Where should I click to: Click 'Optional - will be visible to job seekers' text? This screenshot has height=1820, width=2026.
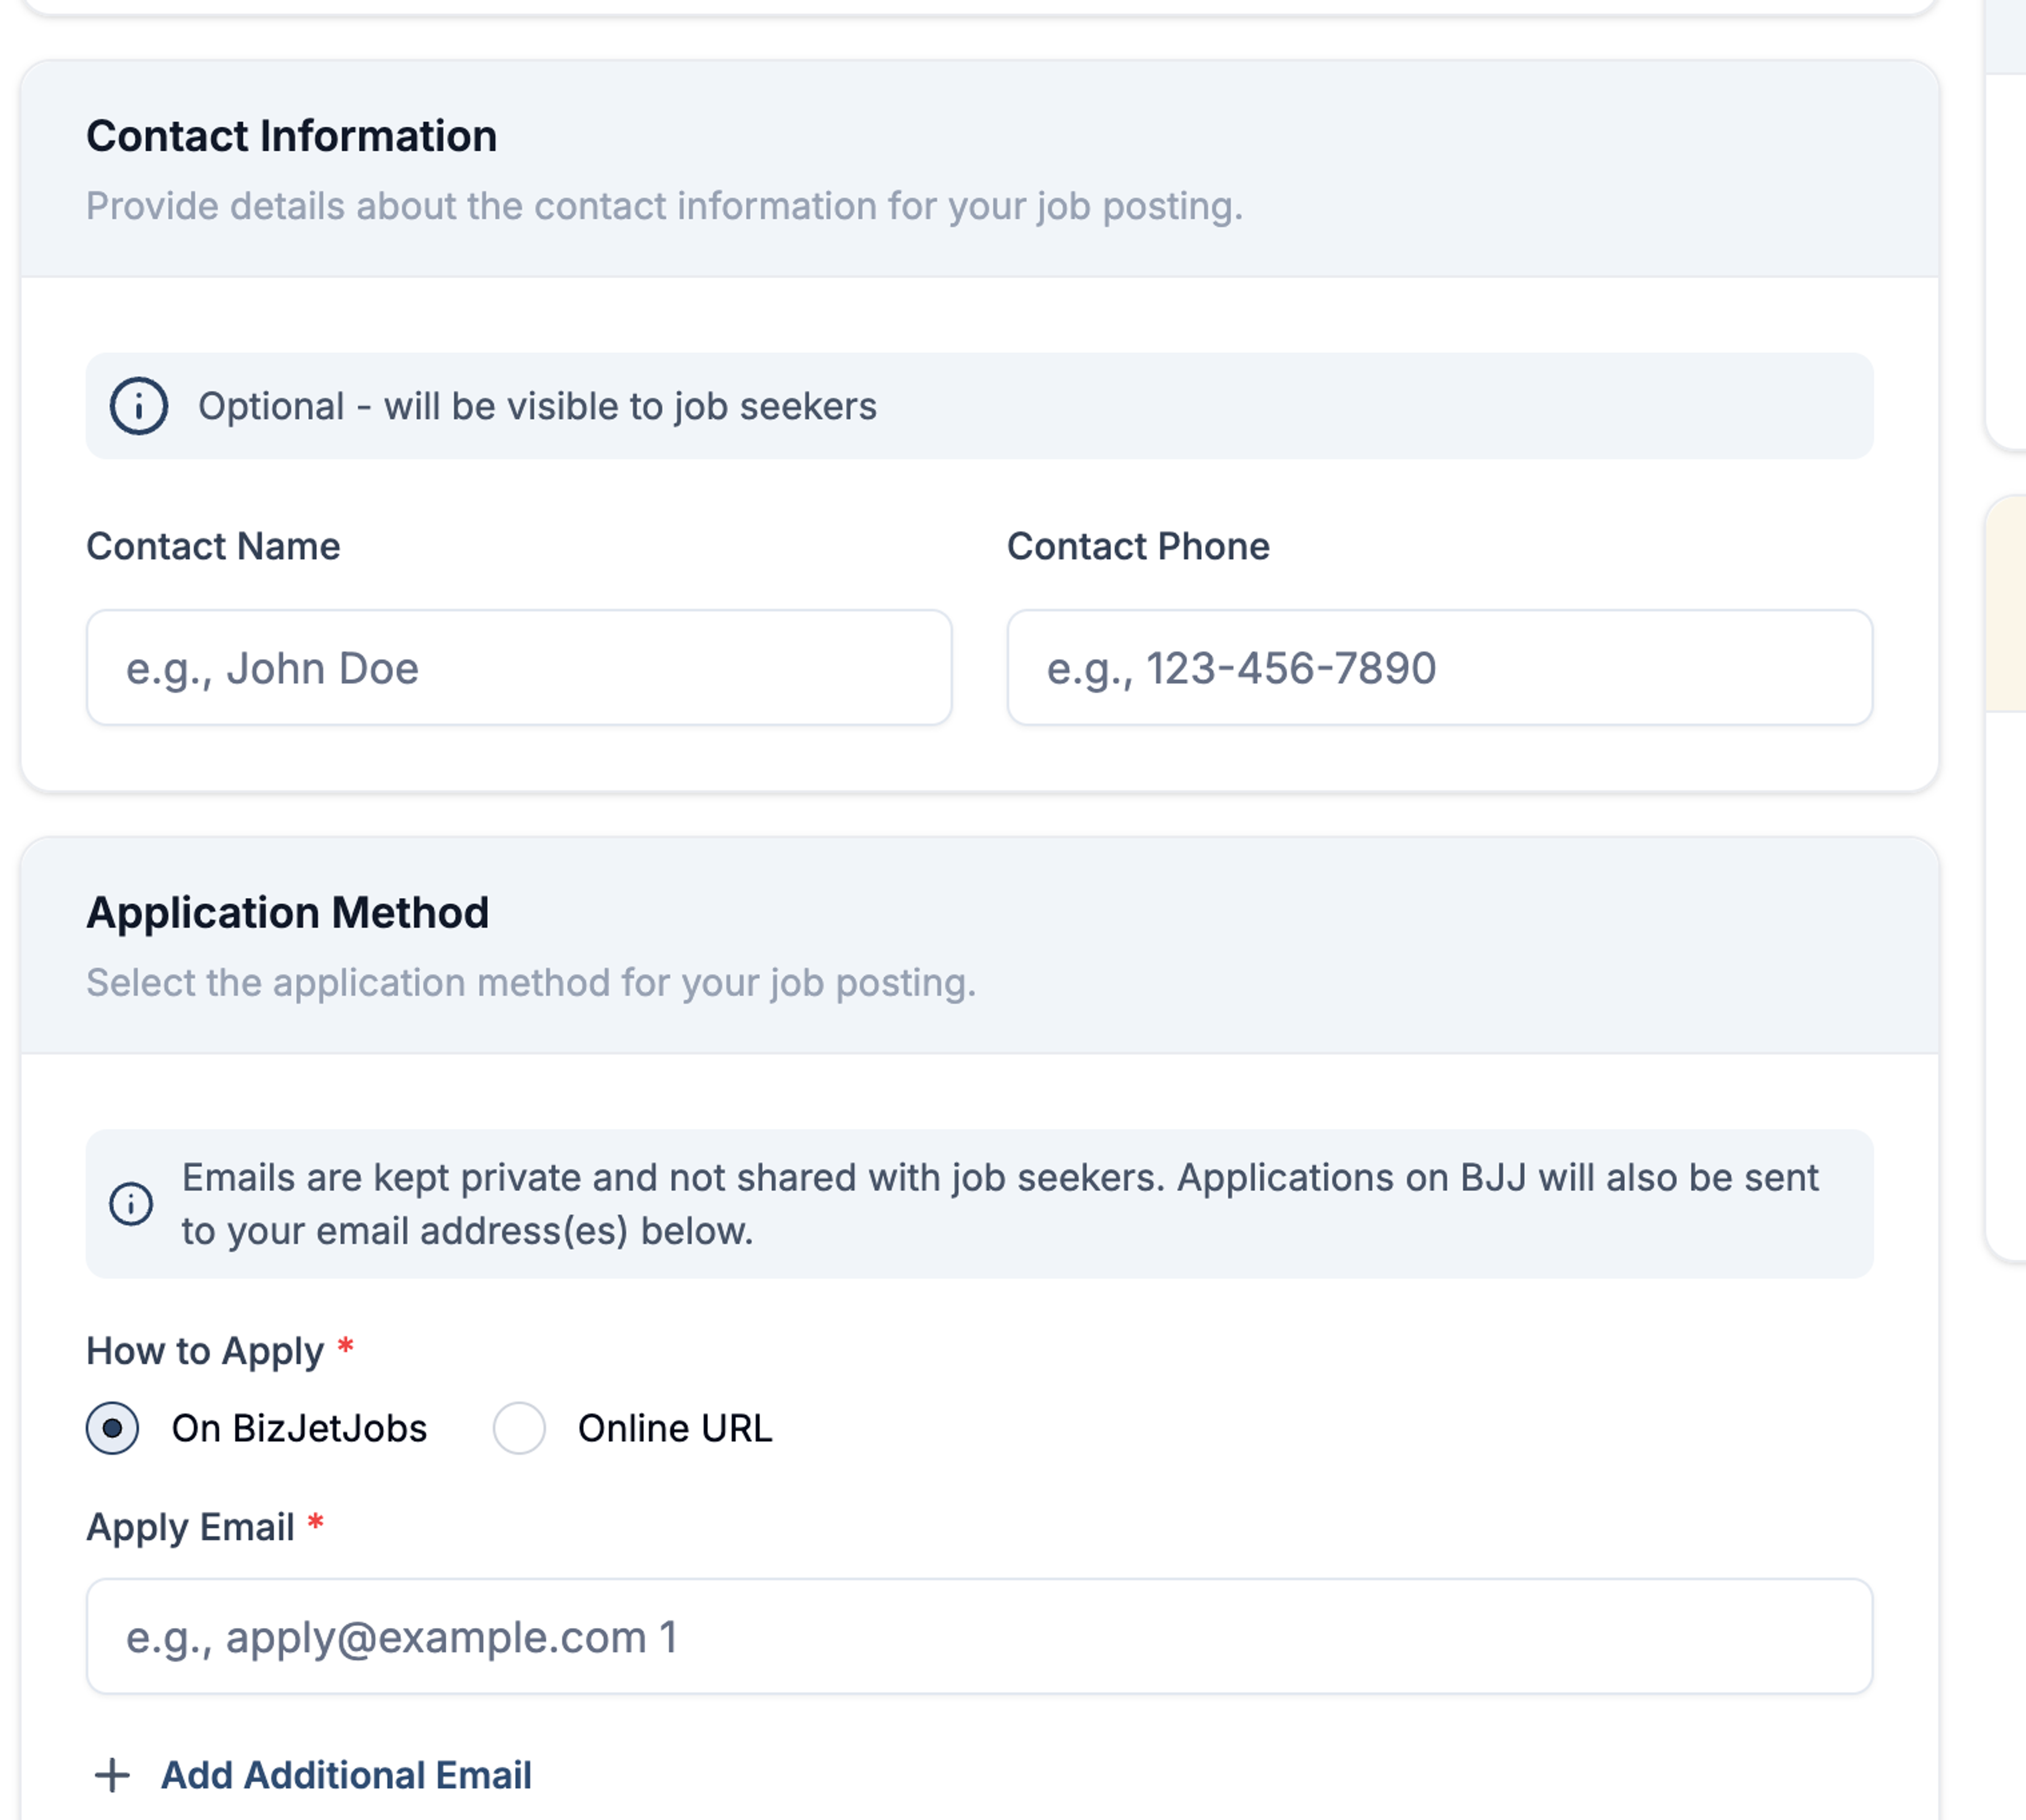(537, 406)
